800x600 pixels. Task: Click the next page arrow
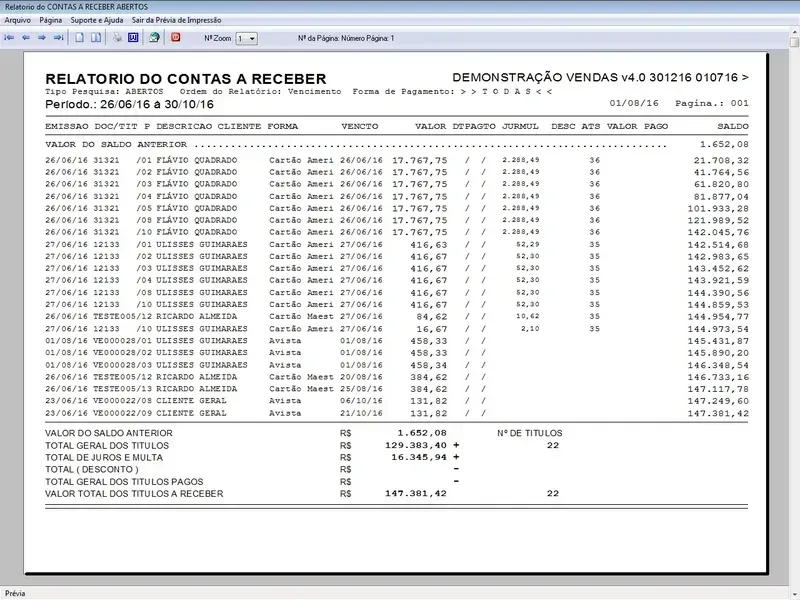pyautogui.click(x=42, y=38)
